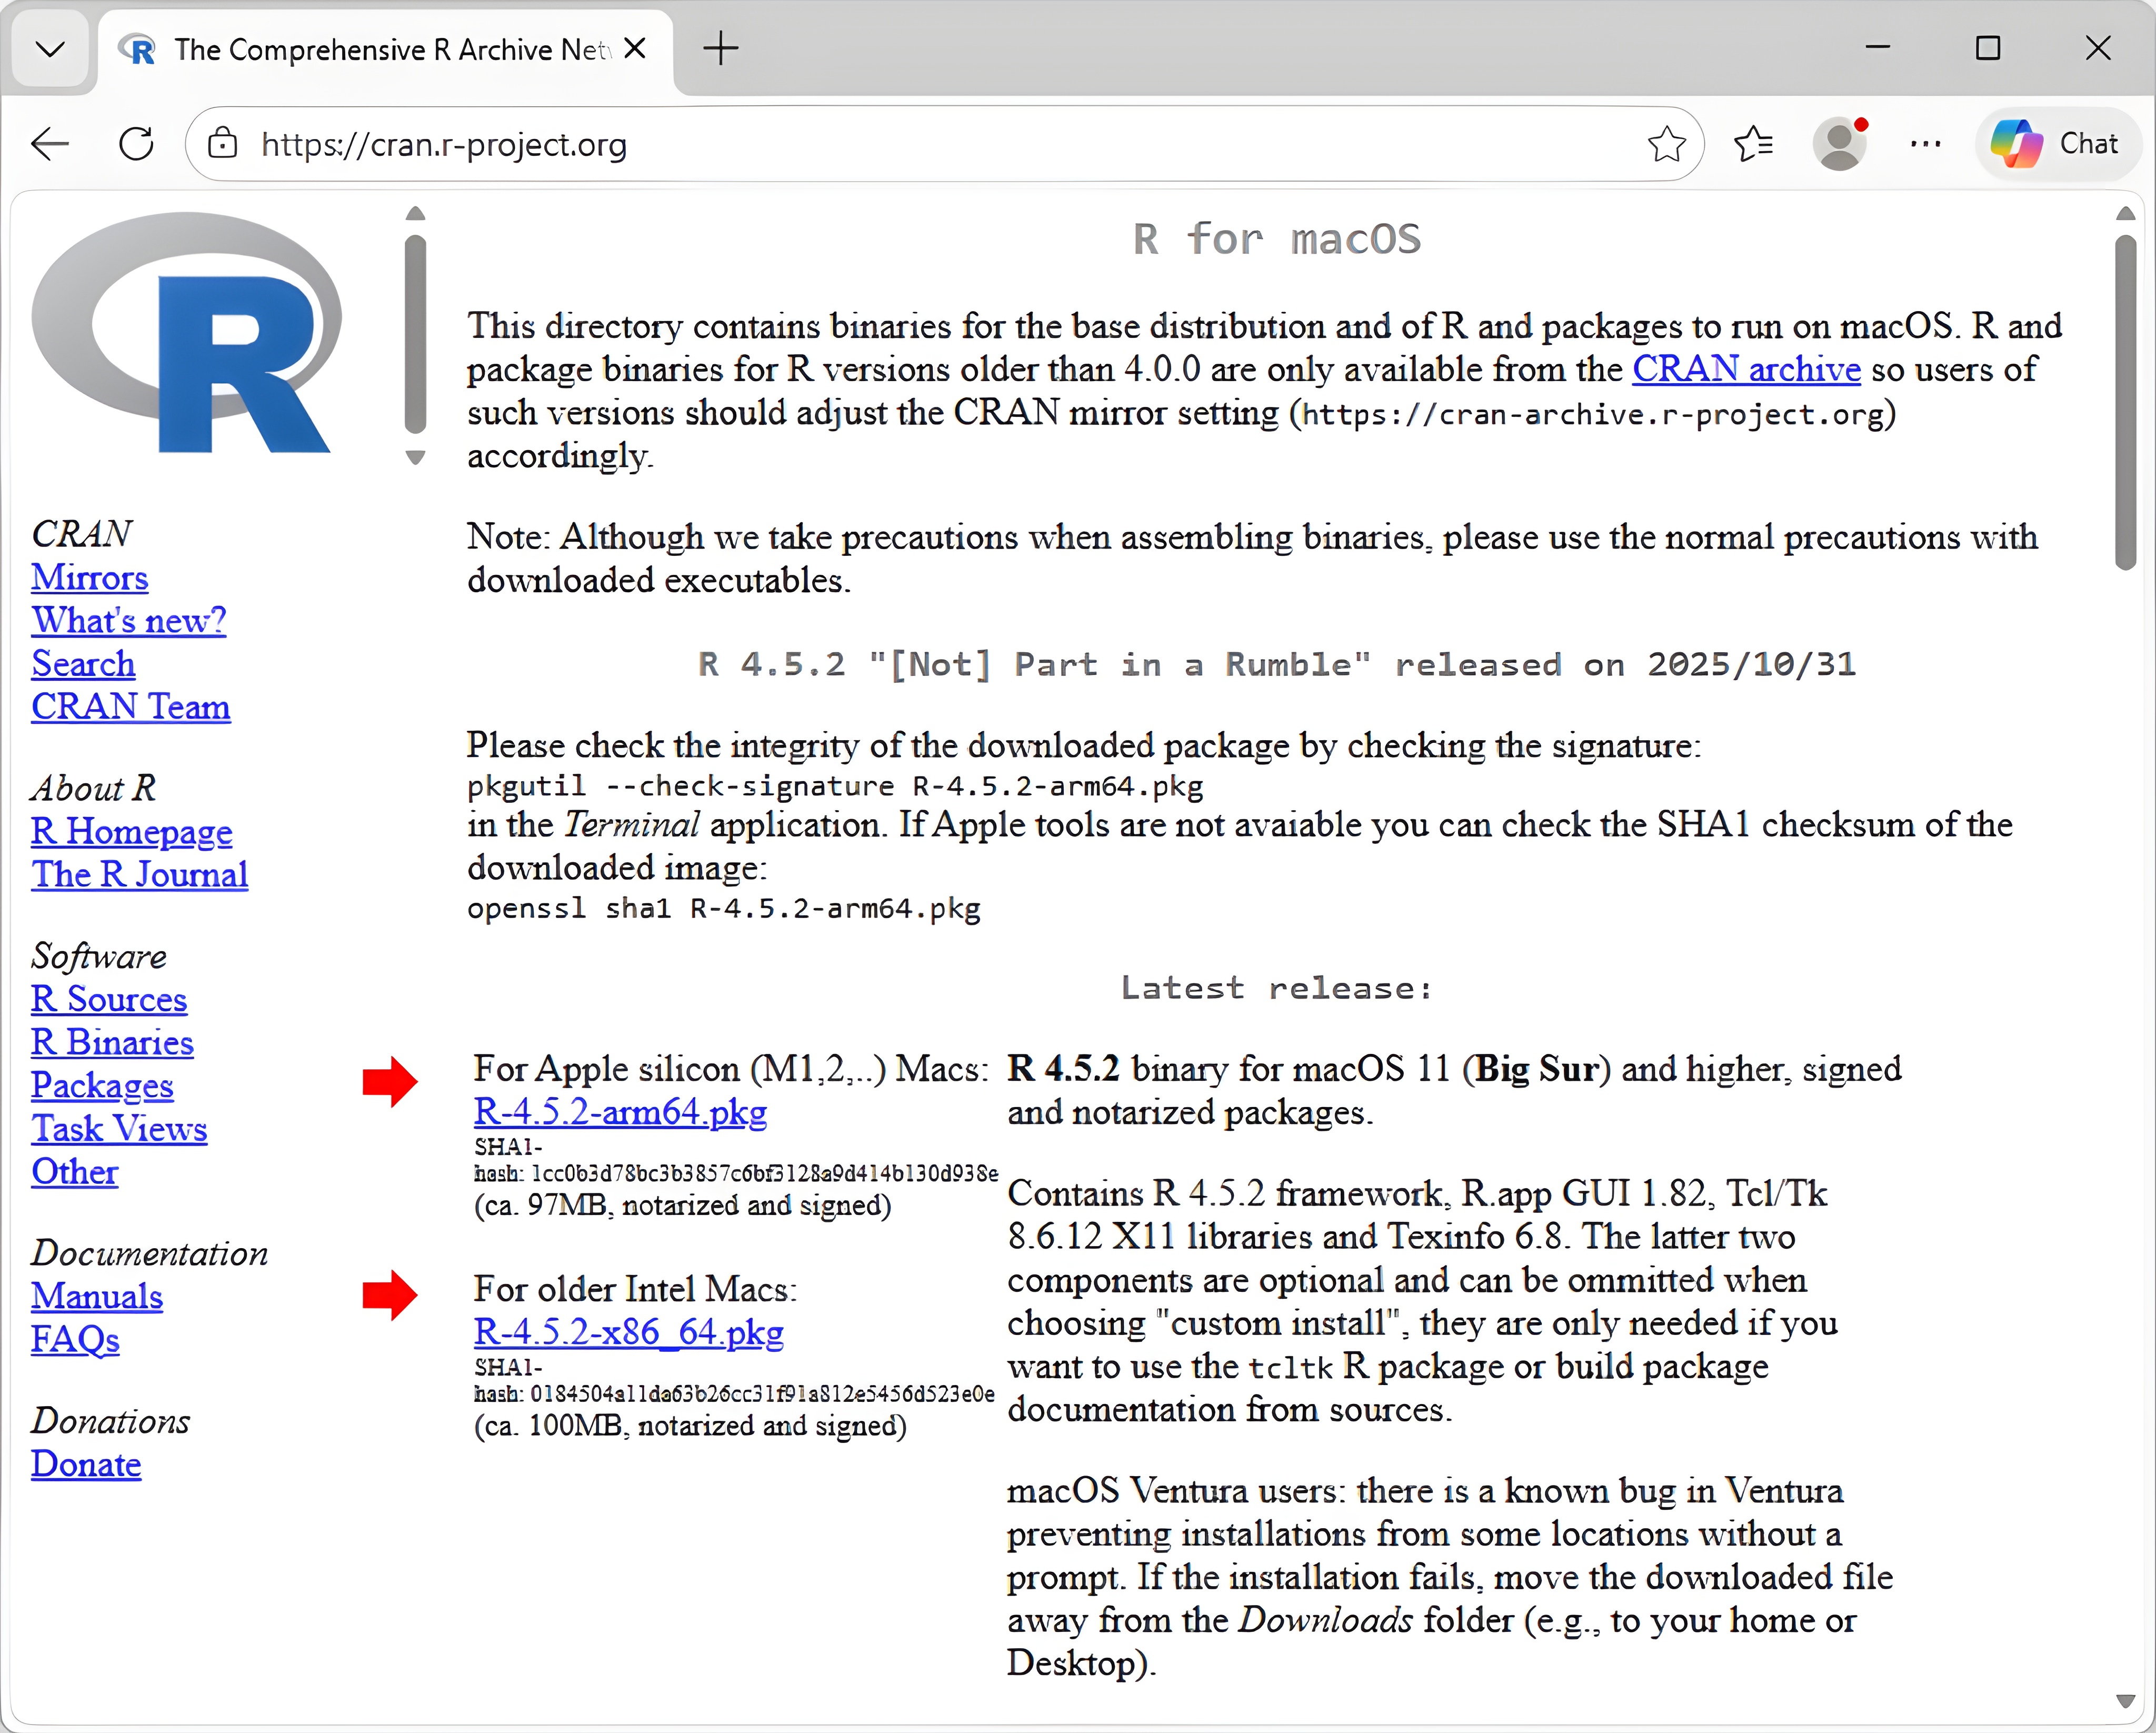Click the R logo image
This screenshot has width=2156, height=1733.
coord(187,333)
